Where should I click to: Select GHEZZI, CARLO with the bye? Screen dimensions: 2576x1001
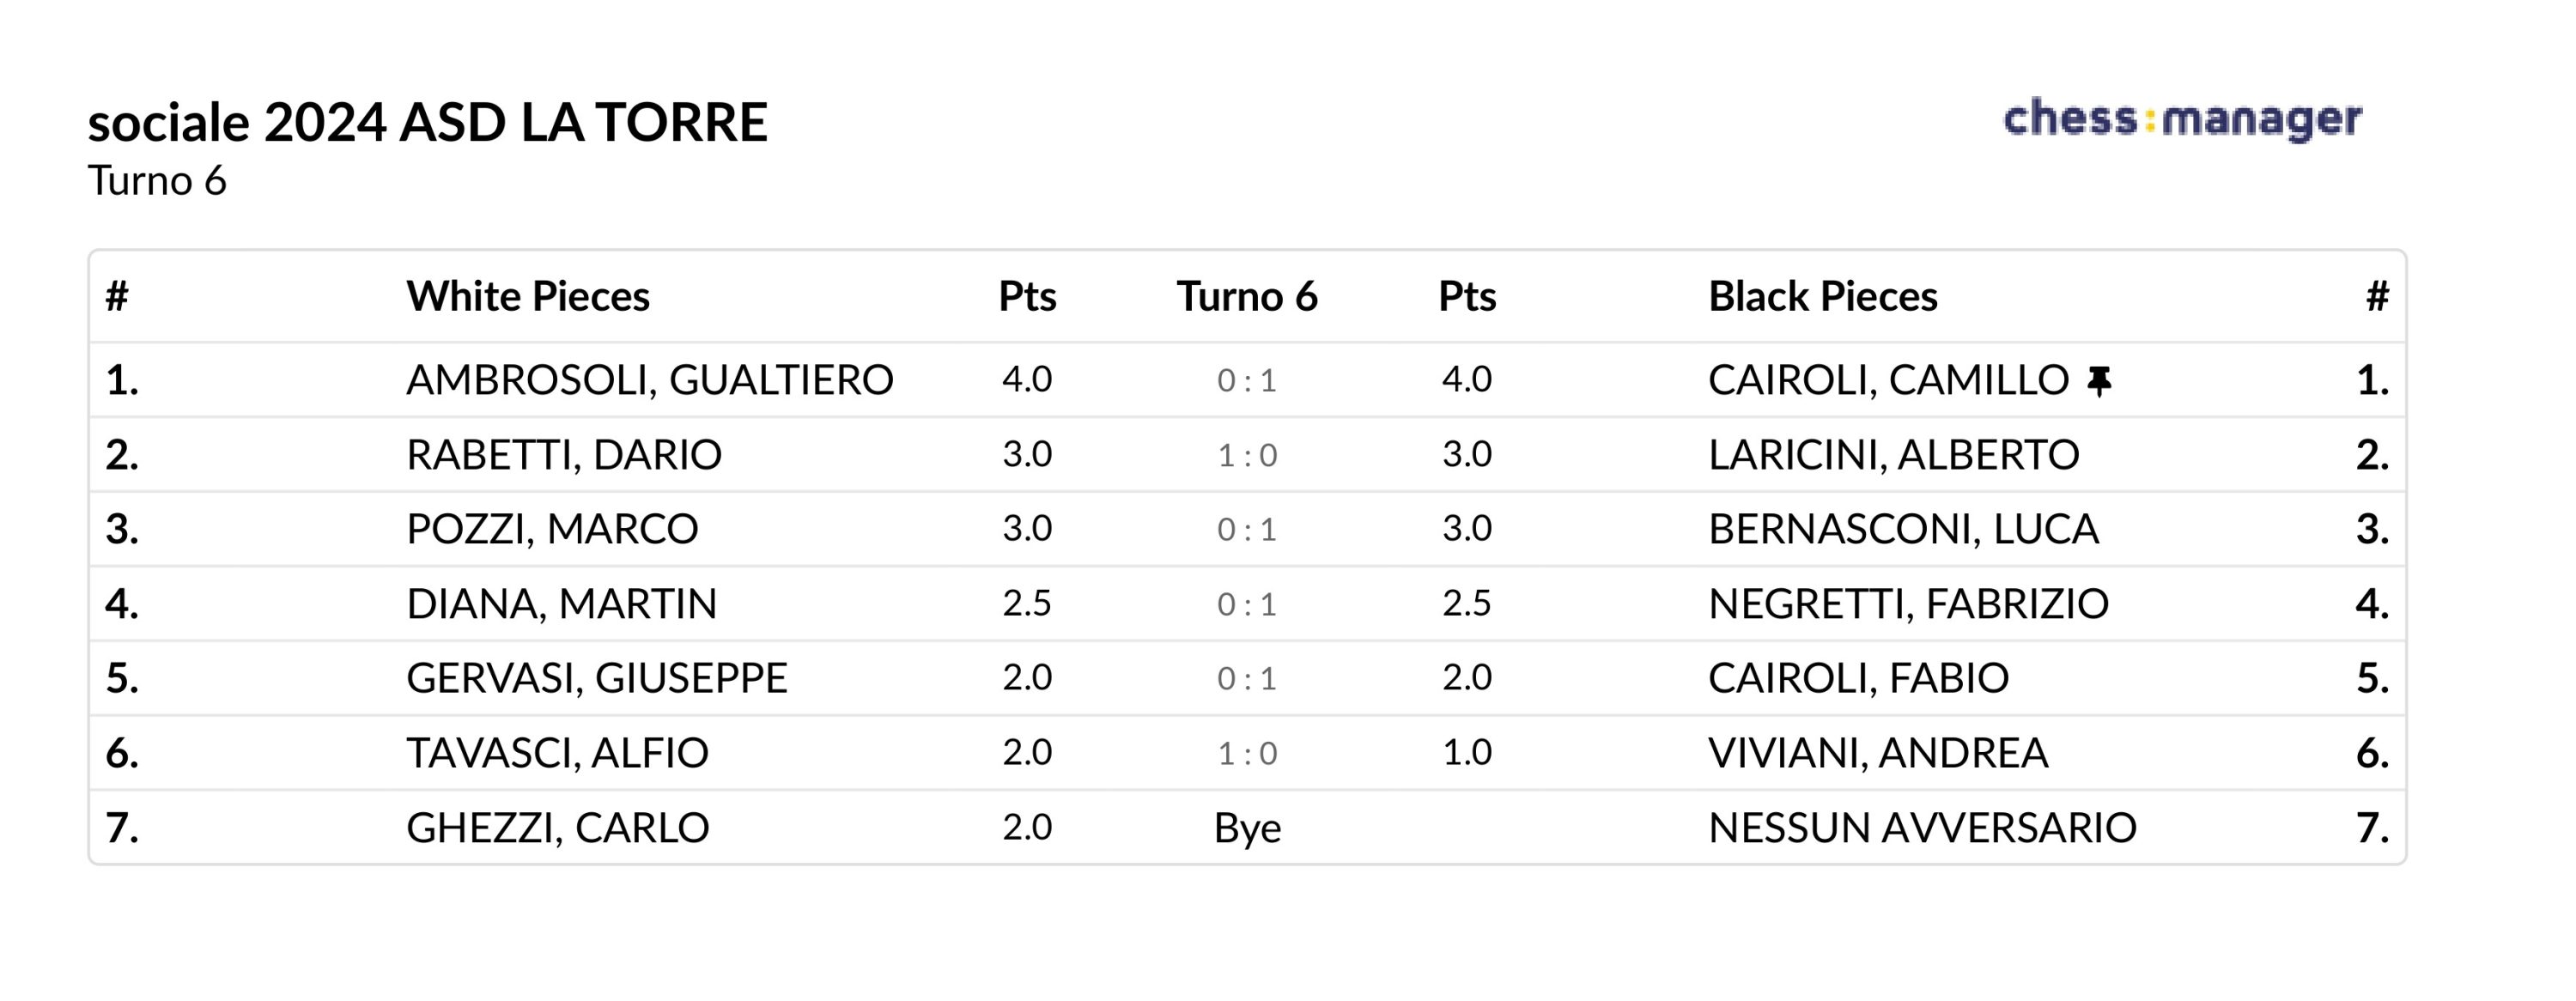pyautogui.click(x=557, y=828)
